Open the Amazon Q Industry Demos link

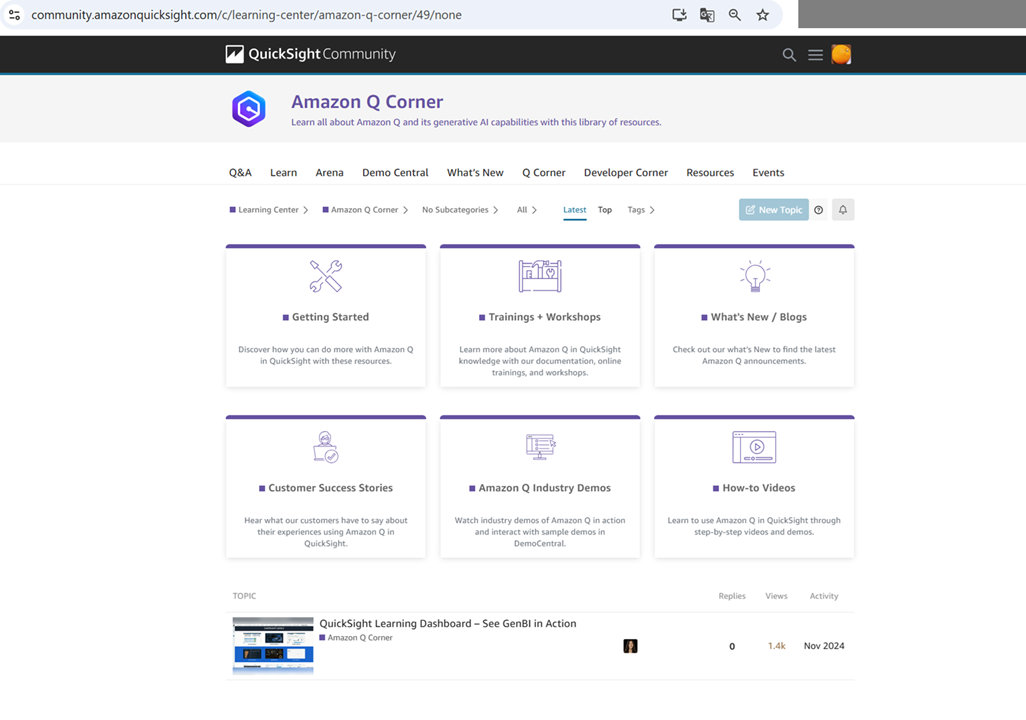tap(540, 488)
